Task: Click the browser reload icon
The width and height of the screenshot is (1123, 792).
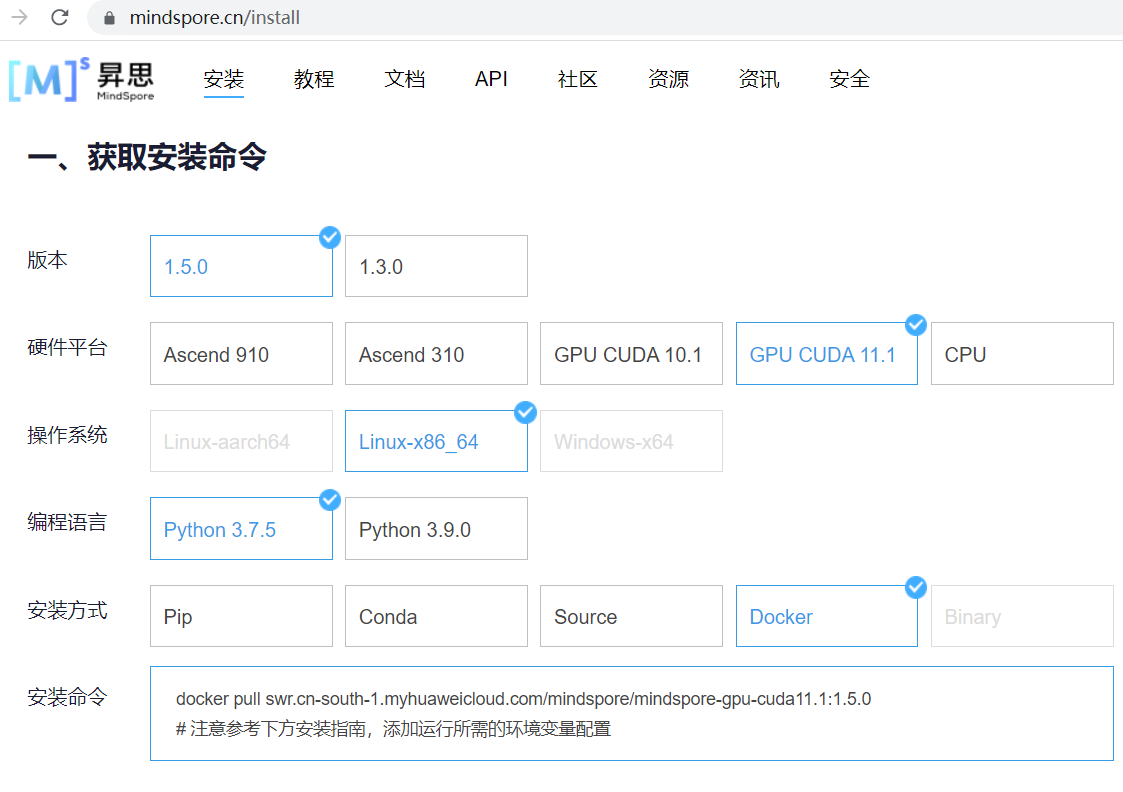Action: coord(60,17)
